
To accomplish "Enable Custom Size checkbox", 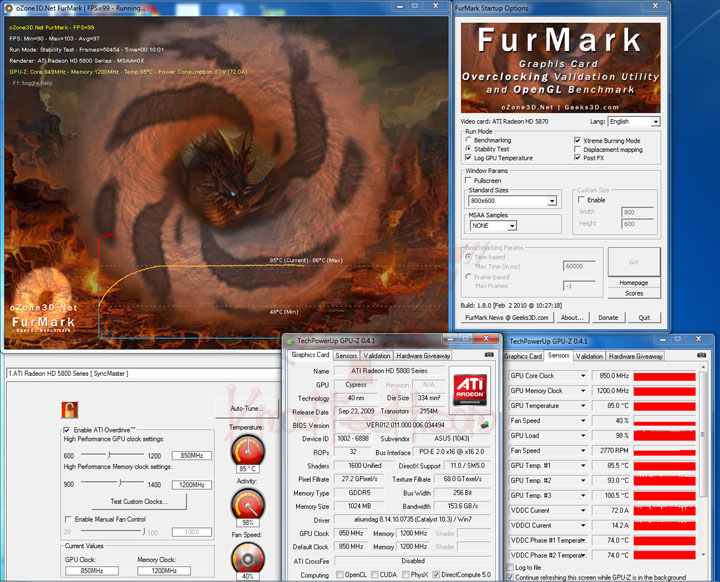I will click(581, 199).
